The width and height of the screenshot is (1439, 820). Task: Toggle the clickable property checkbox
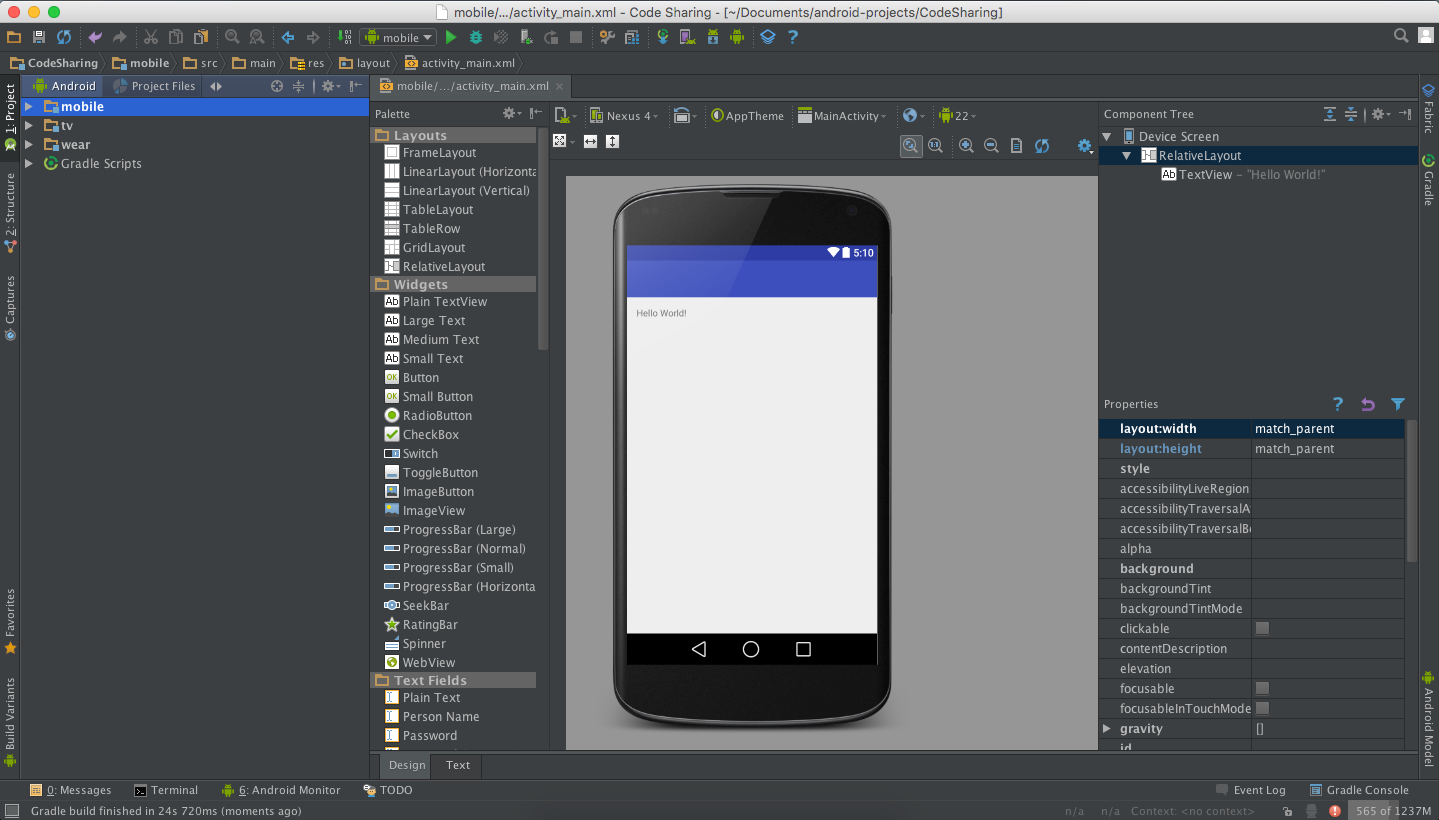(x=1262, y=628)
